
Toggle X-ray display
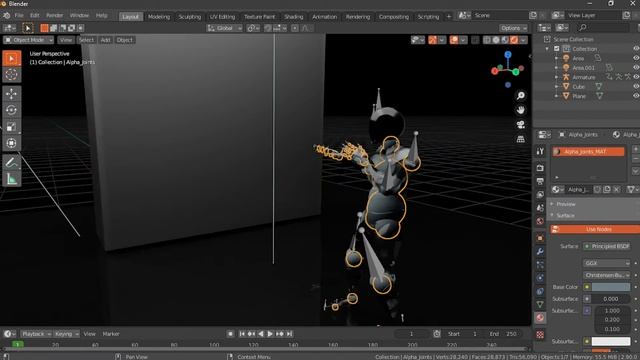tap(475, 40)
